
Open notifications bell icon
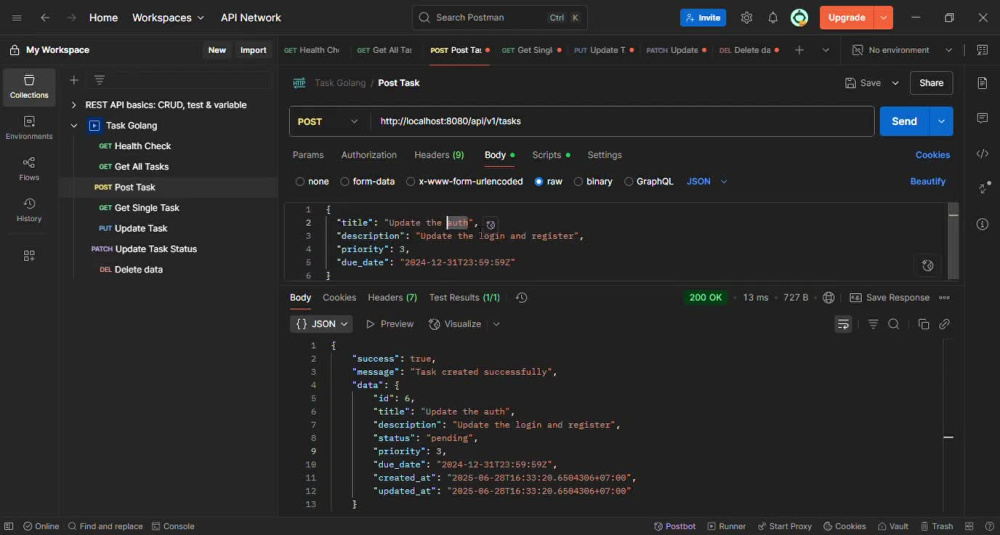coord(773,18)
